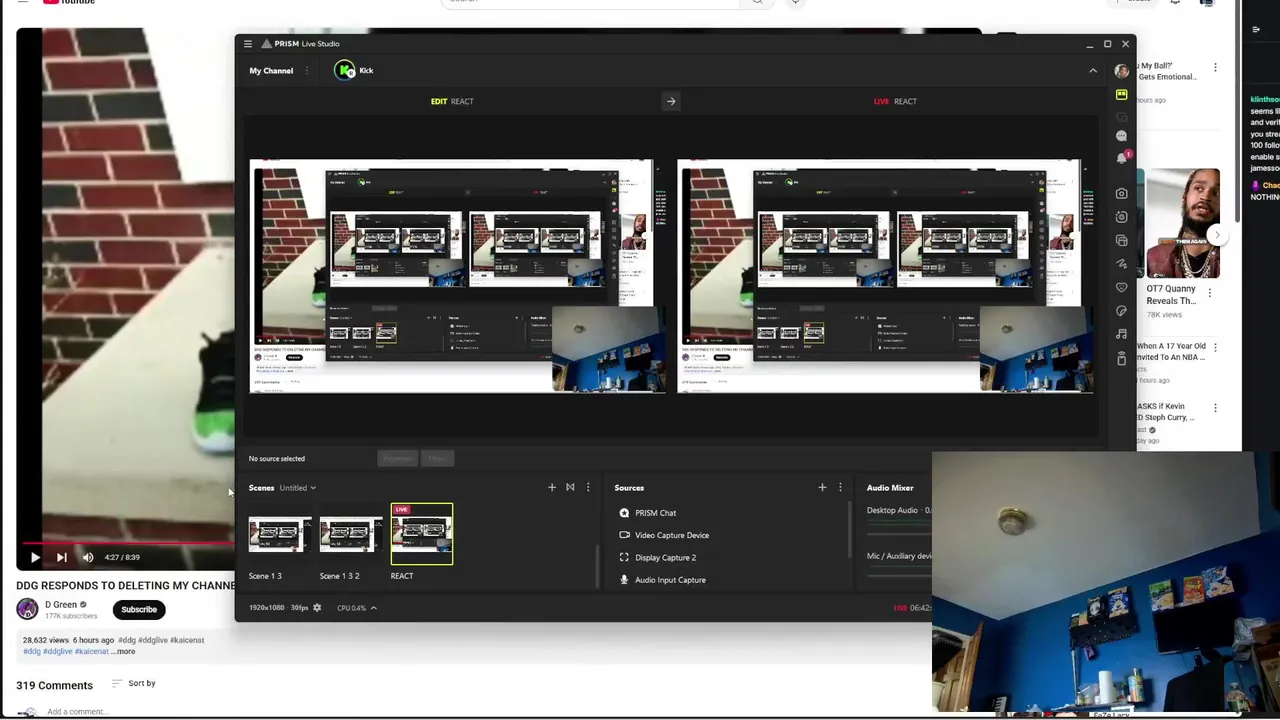Toggle the yellow studio layout icon
This screenshot has width=1280, height=720.
(x=1121, y=95)
